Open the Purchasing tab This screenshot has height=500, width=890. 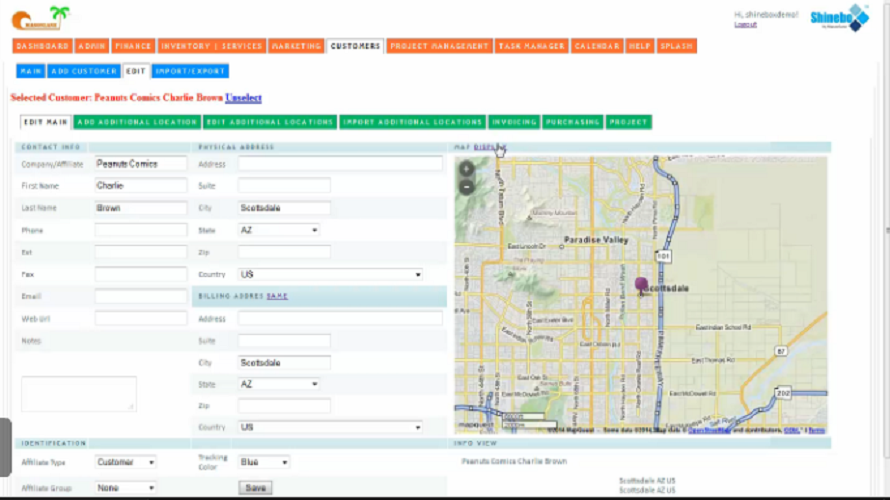573,122
